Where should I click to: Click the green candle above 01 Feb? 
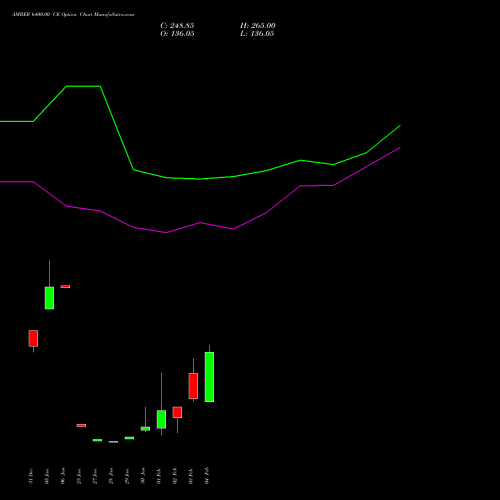tap(161, 419)
